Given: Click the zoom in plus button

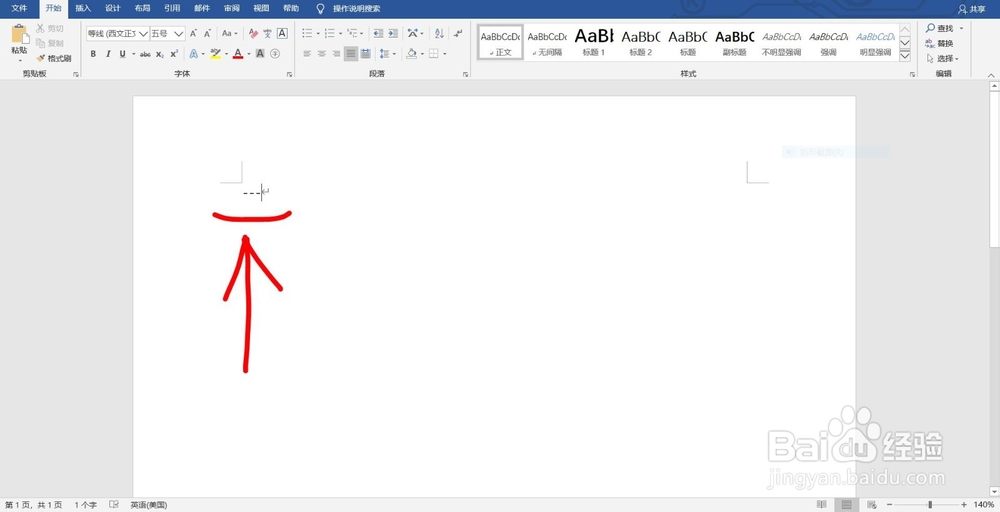Looking at the screenshot, I should (x=964, y=504).
